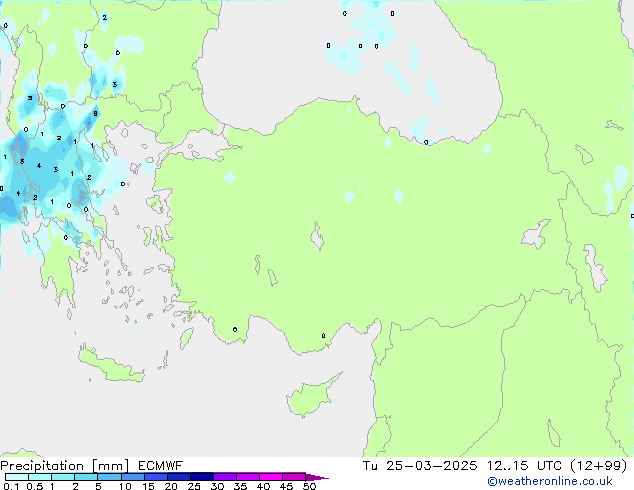Click the date 'Tu 25-03-2025' text
Viewport: 634px width, 490px height.
pos(420,466)
